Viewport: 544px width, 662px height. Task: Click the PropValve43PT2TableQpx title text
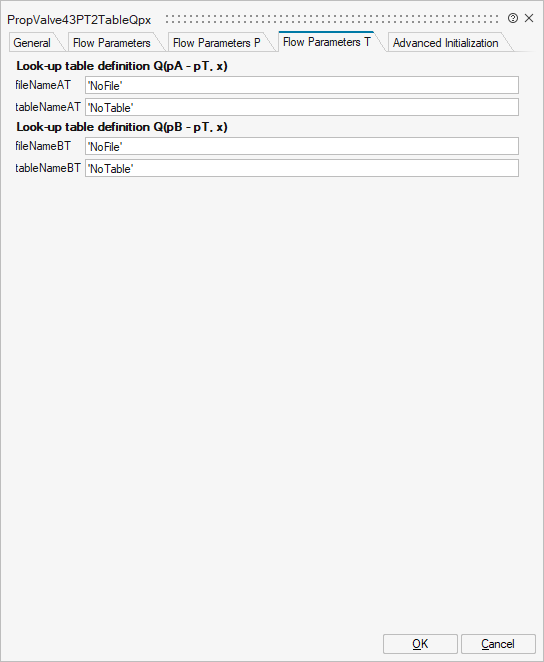(x=79, y=20)
